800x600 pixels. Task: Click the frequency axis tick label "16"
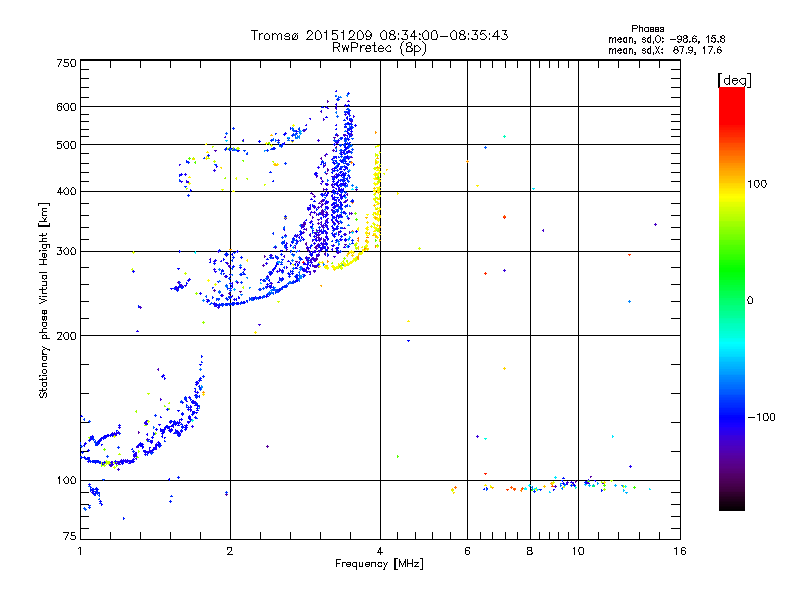click(x=680, y=551)
